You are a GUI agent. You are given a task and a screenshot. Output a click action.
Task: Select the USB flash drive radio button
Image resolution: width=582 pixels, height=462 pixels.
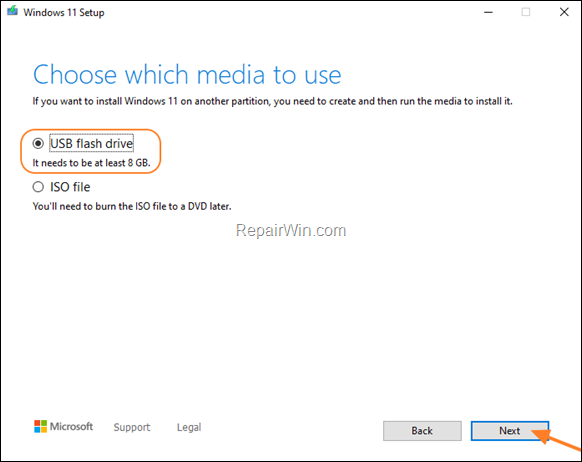[x=38, y=143]
